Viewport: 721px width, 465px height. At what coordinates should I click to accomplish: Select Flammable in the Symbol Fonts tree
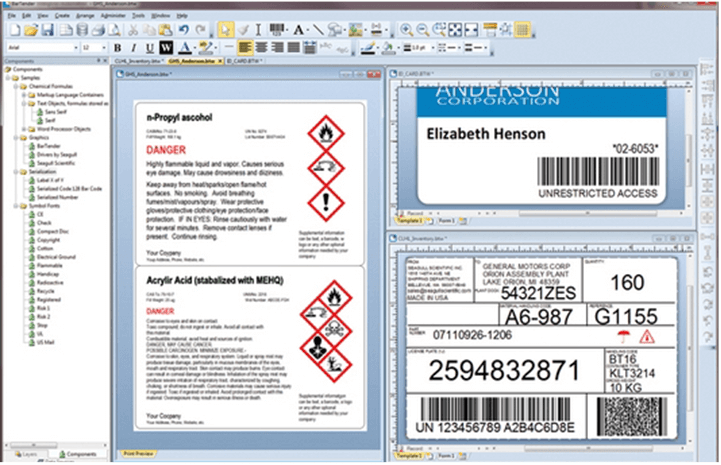[x=50, y=267]
